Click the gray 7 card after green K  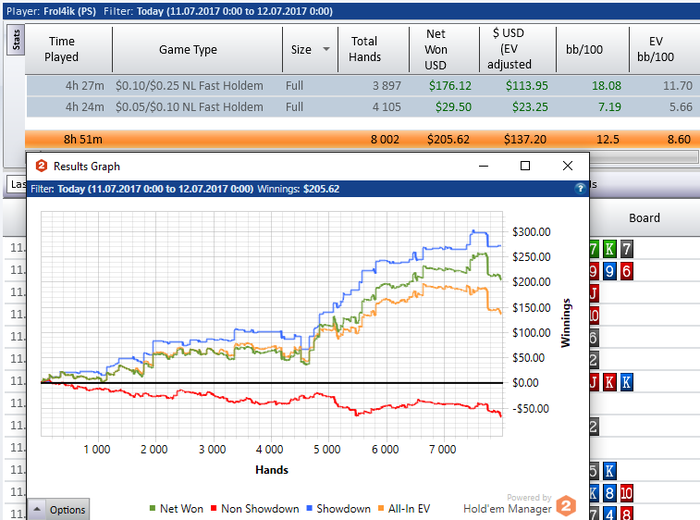[x=626, y=249]
